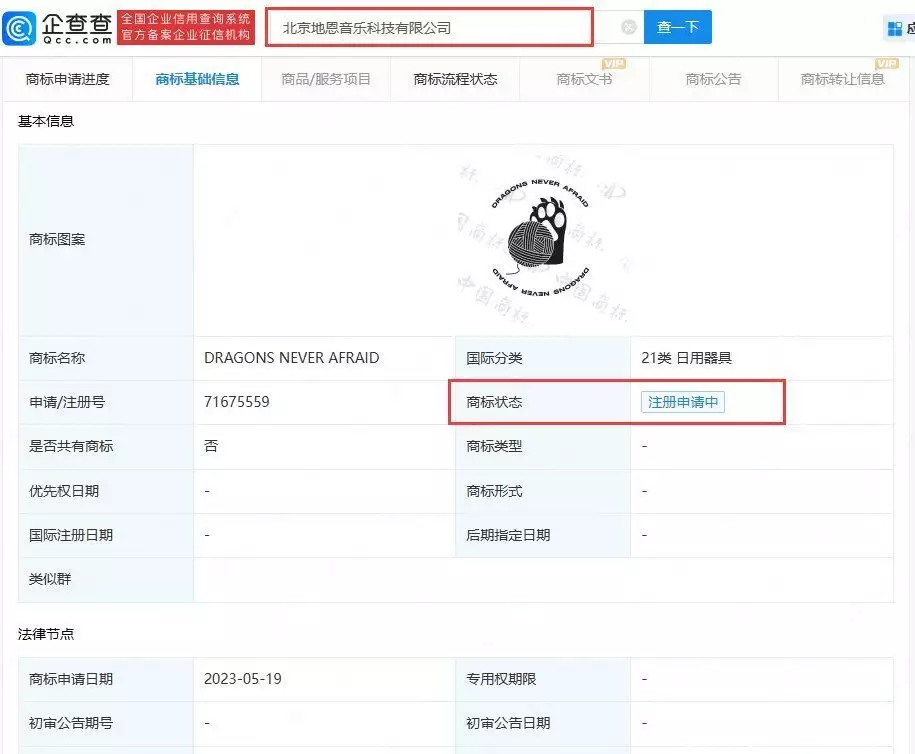The image size is (915, 754).
Task: Click the 国际分类 label cell
Action: pos(543,358)
